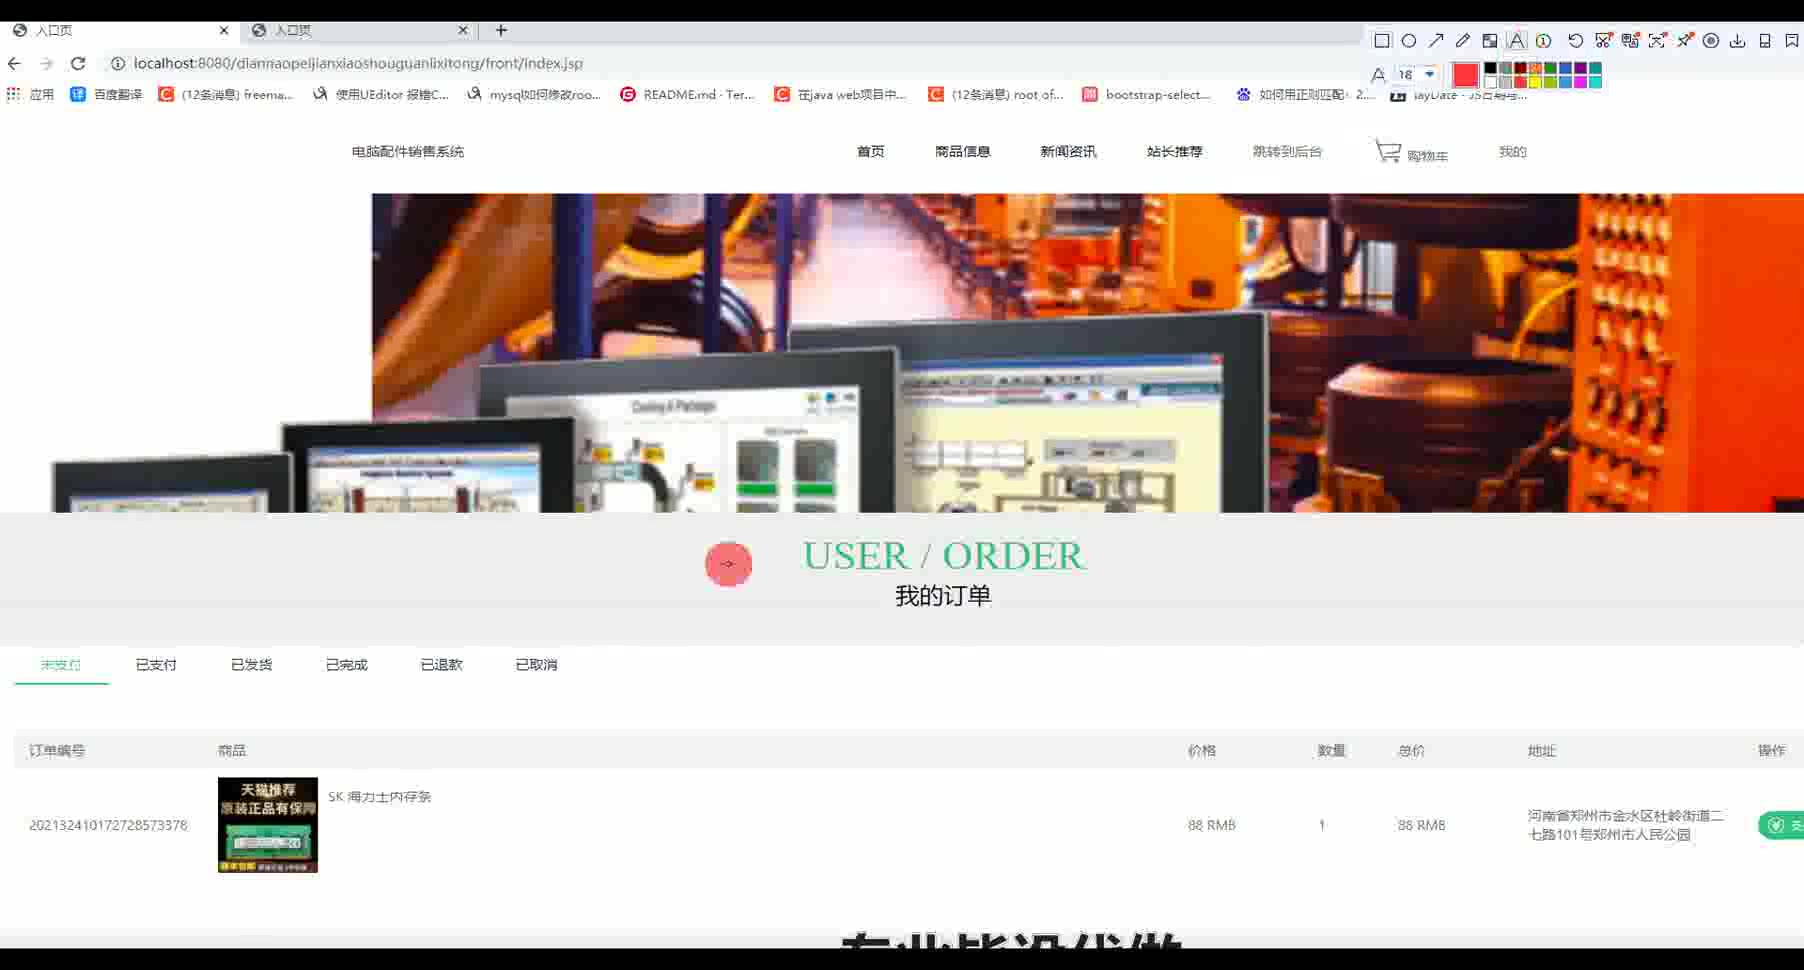Select the arrow annotation tool
The image size is (1804, 970).
(1436, 41)
